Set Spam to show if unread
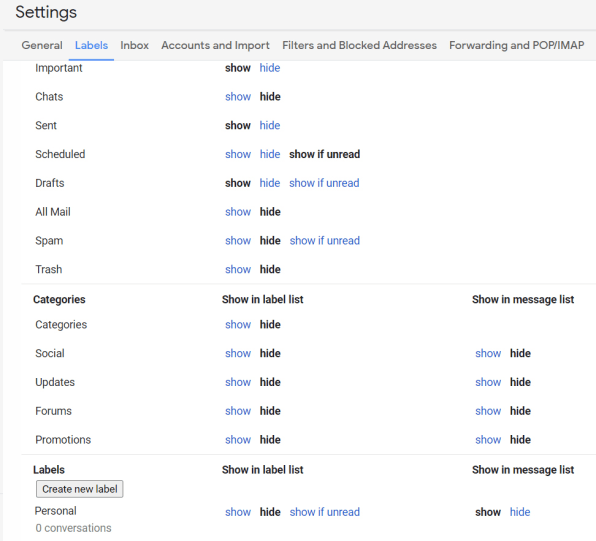This screenshot has width=596, height=541. (x=325, y=241)
